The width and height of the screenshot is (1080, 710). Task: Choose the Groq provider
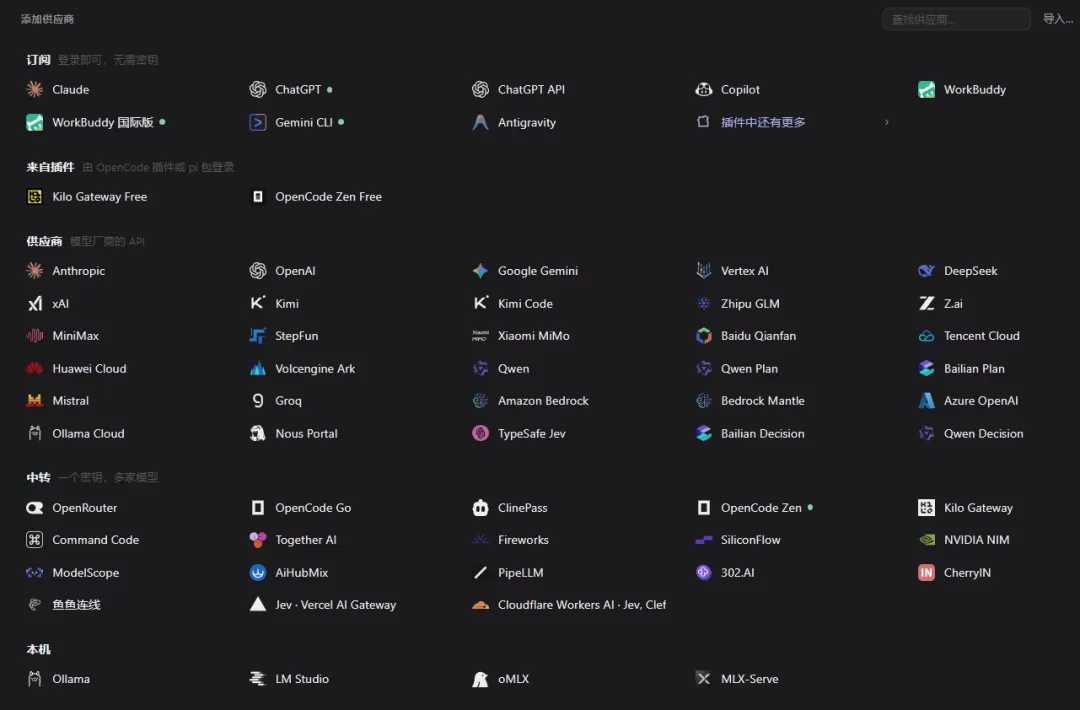click(x=276, y=401)
